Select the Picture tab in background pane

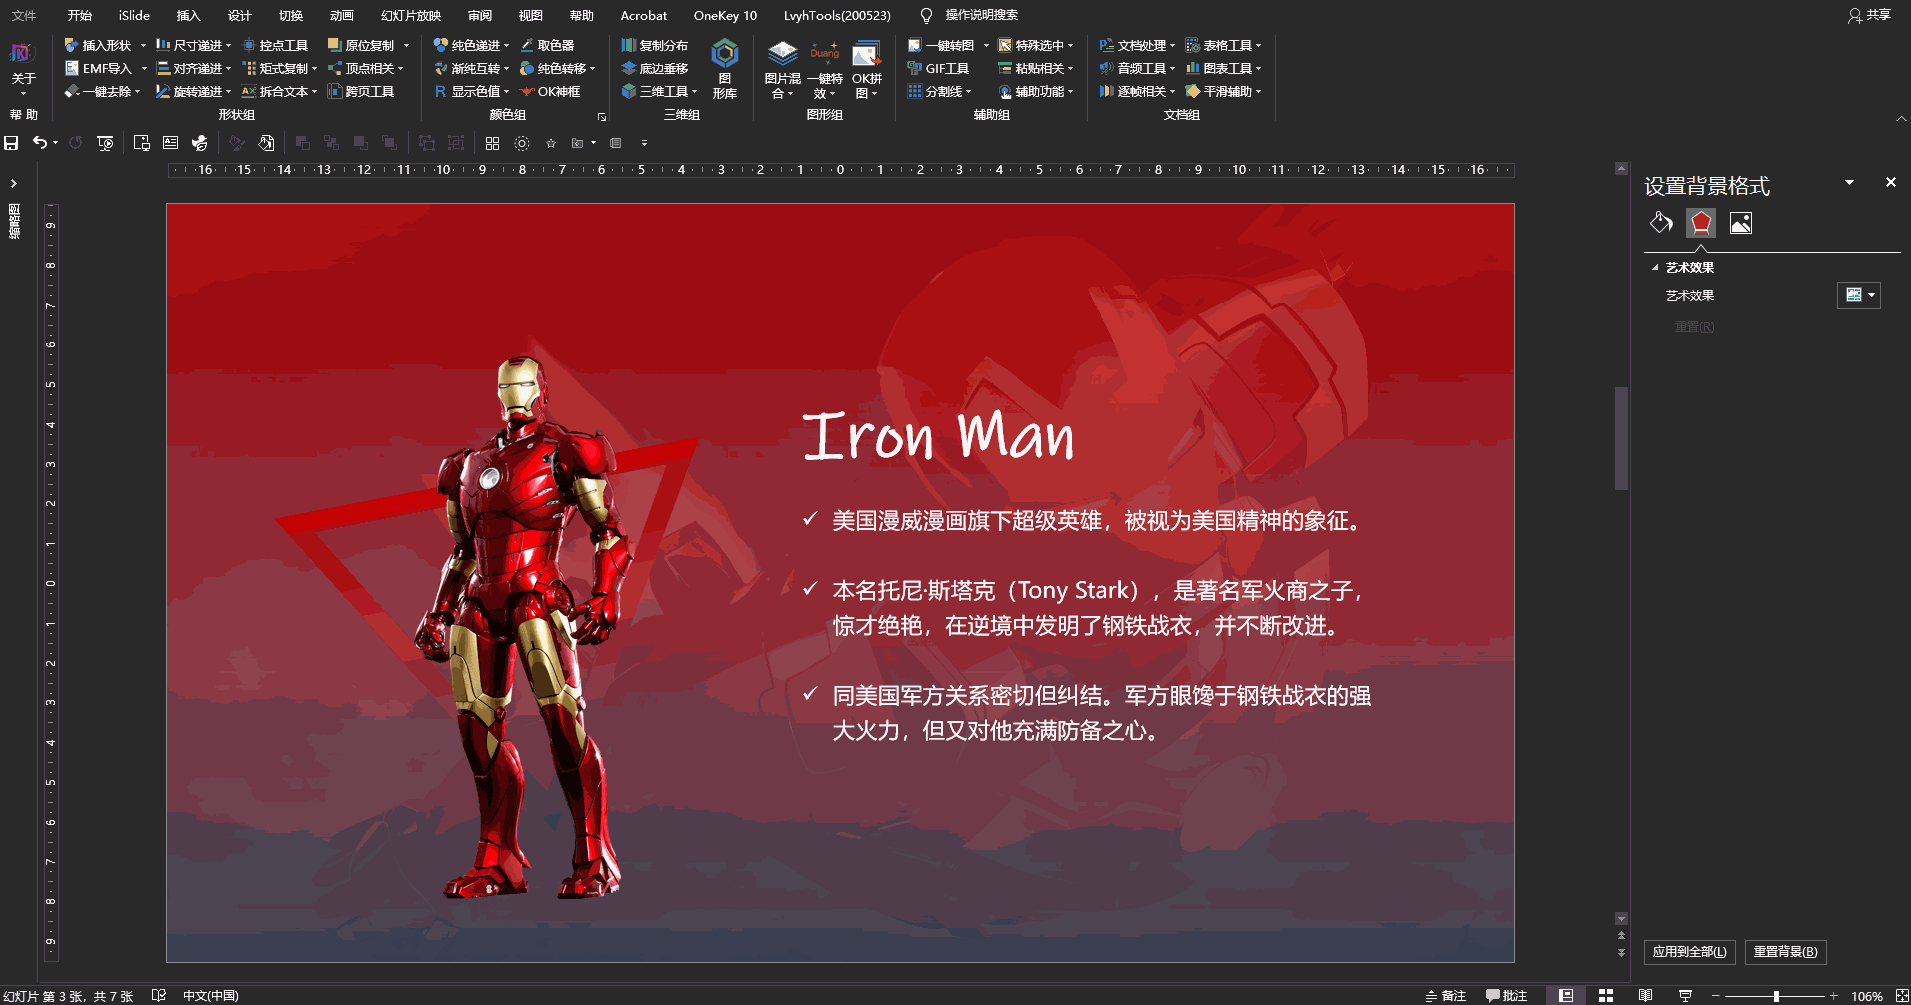[1741, 222]
